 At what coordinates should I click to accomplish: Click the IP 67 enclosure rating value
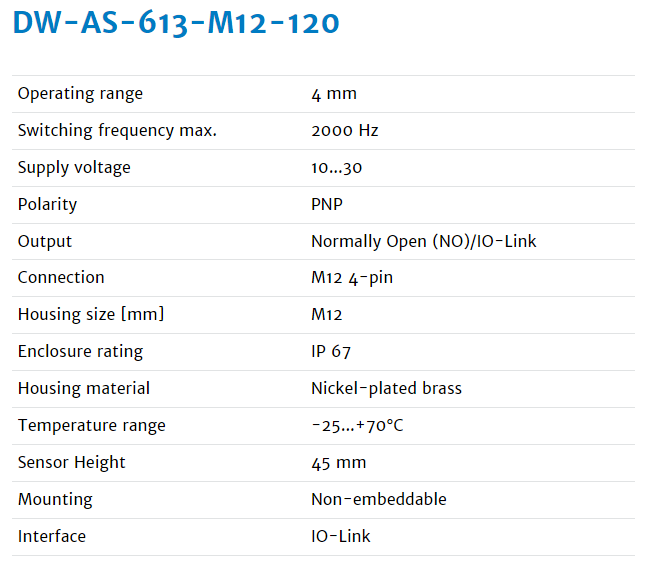[331, 351]
